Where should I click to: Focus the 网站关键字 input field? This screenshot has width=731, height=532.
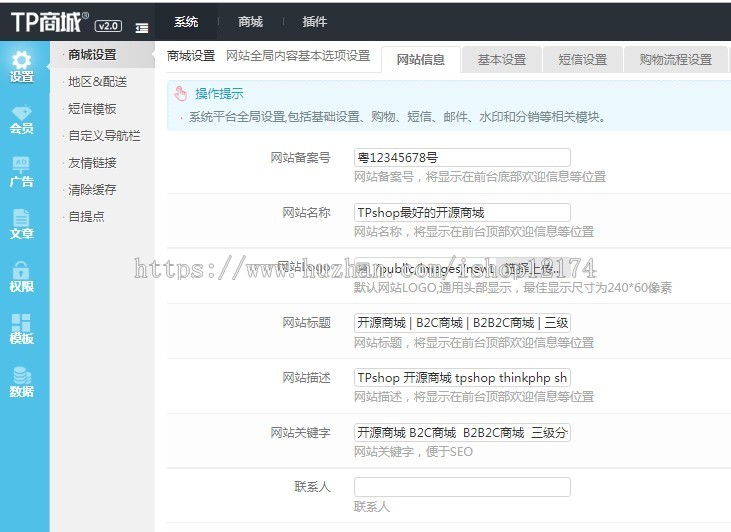tap(462, 433)
